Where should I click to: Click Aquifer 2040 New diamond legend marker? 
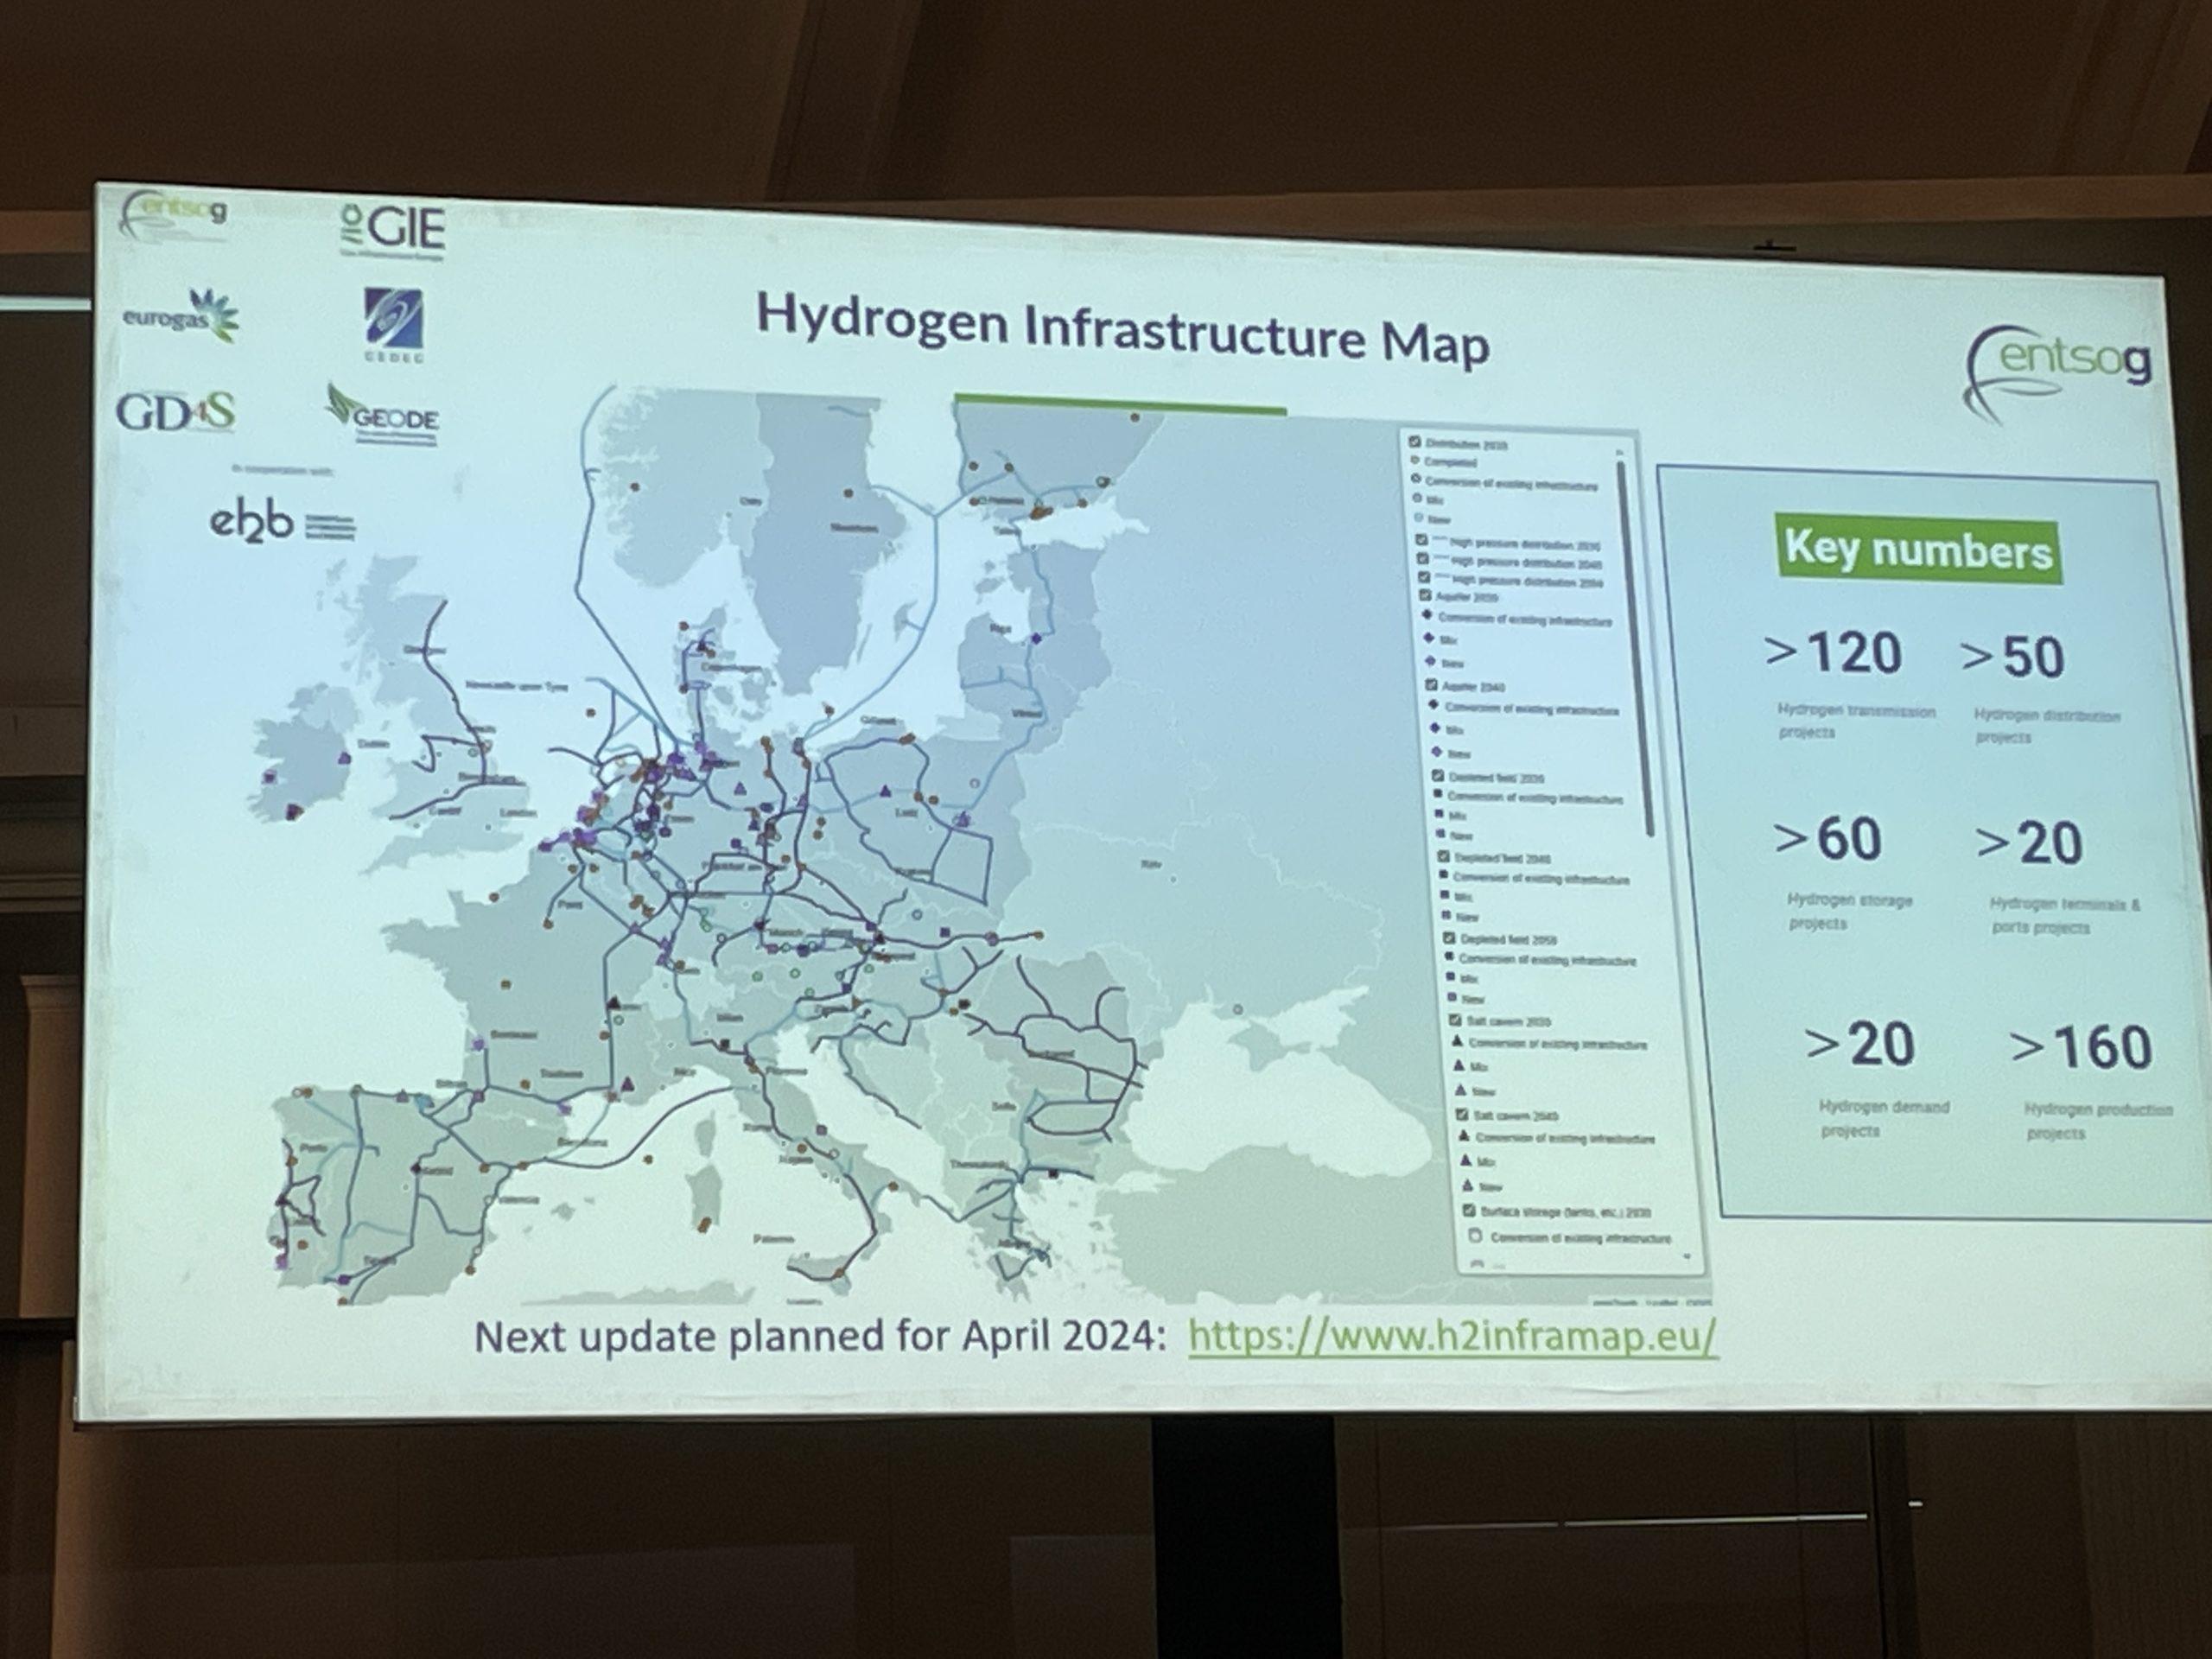1437,751
